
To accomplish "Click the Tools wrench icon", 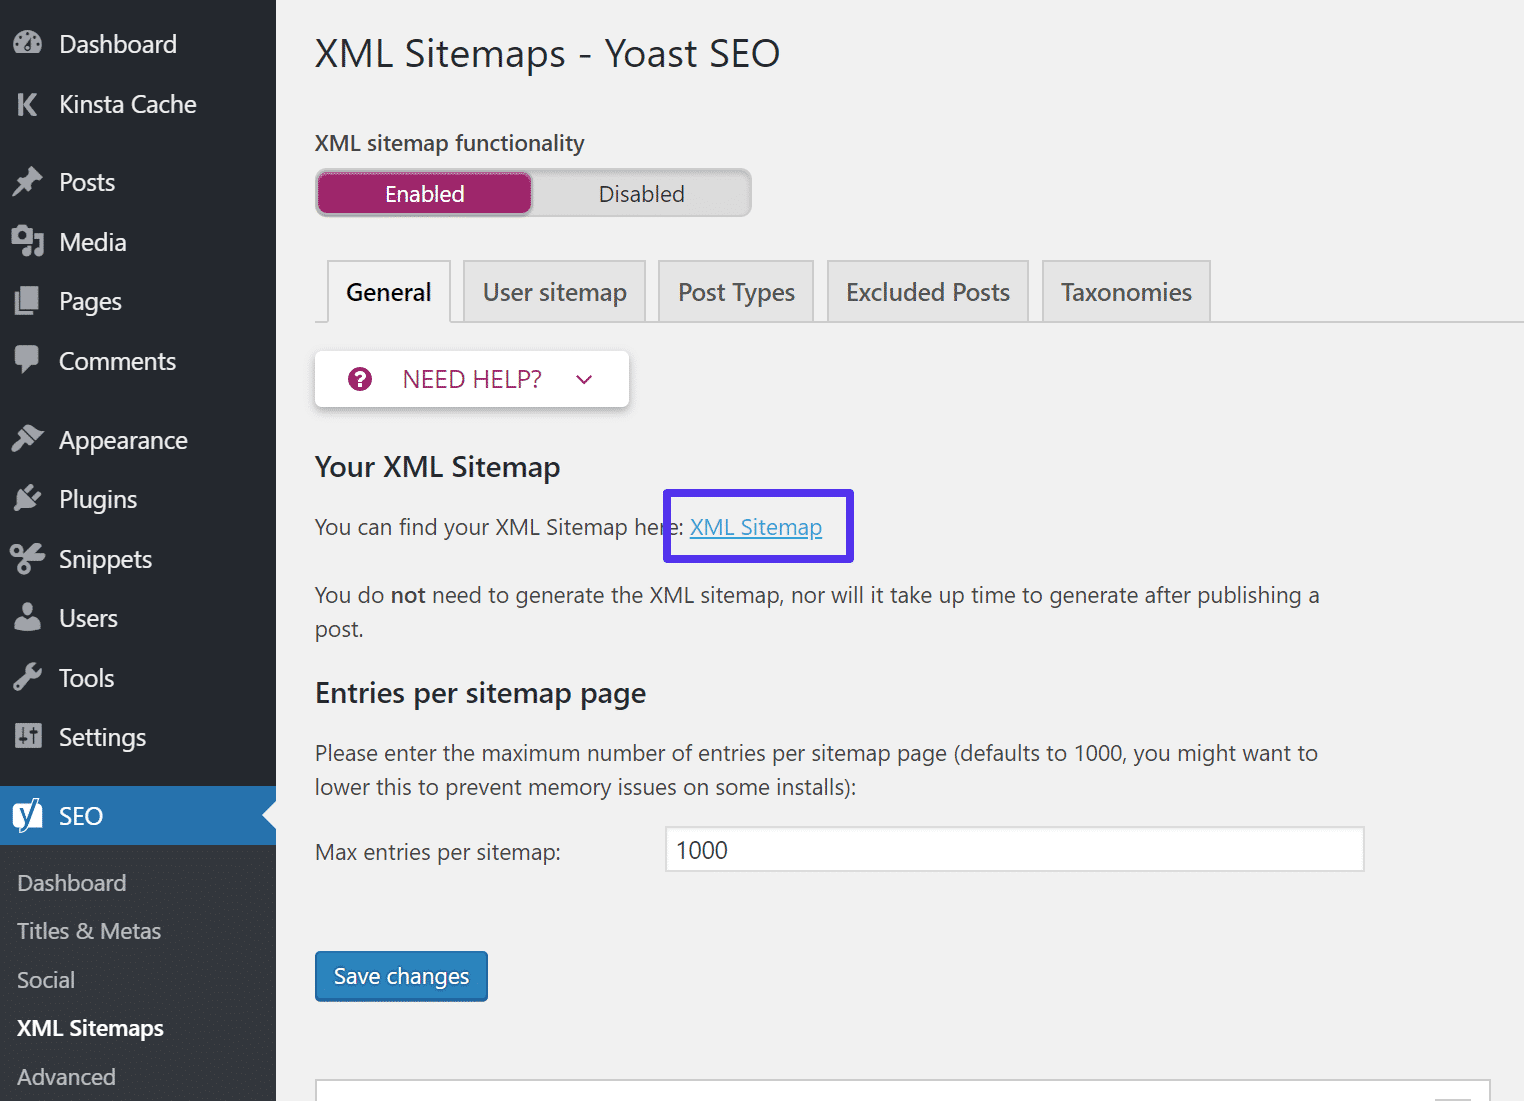I will [28, 677].
